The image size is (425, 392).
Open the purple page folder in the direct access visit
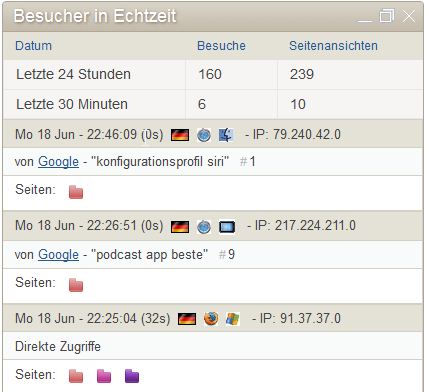pos(132,376)
